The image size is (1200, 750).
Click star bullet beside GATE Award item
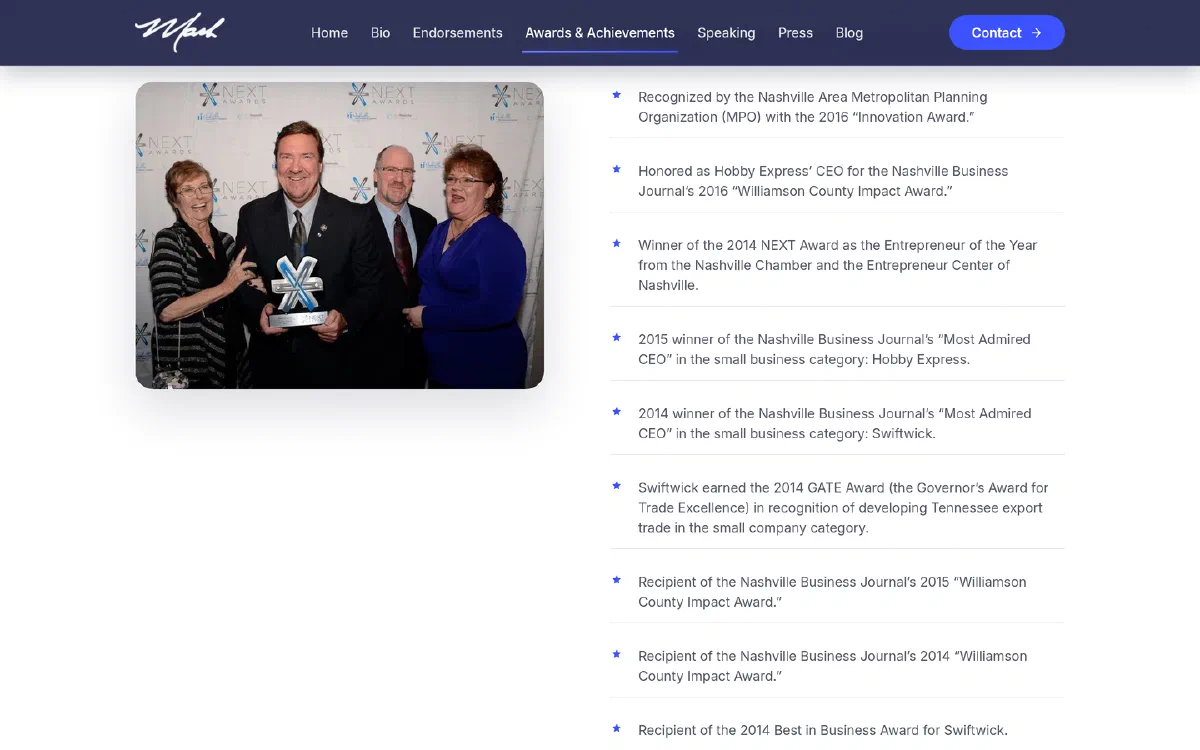(x=616, y=486)
